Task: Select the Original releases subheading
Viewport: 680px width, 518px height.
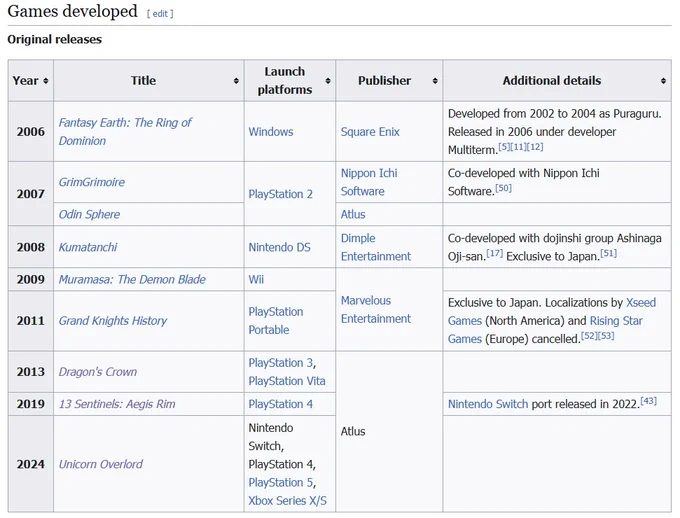Action: coord(55,39)
